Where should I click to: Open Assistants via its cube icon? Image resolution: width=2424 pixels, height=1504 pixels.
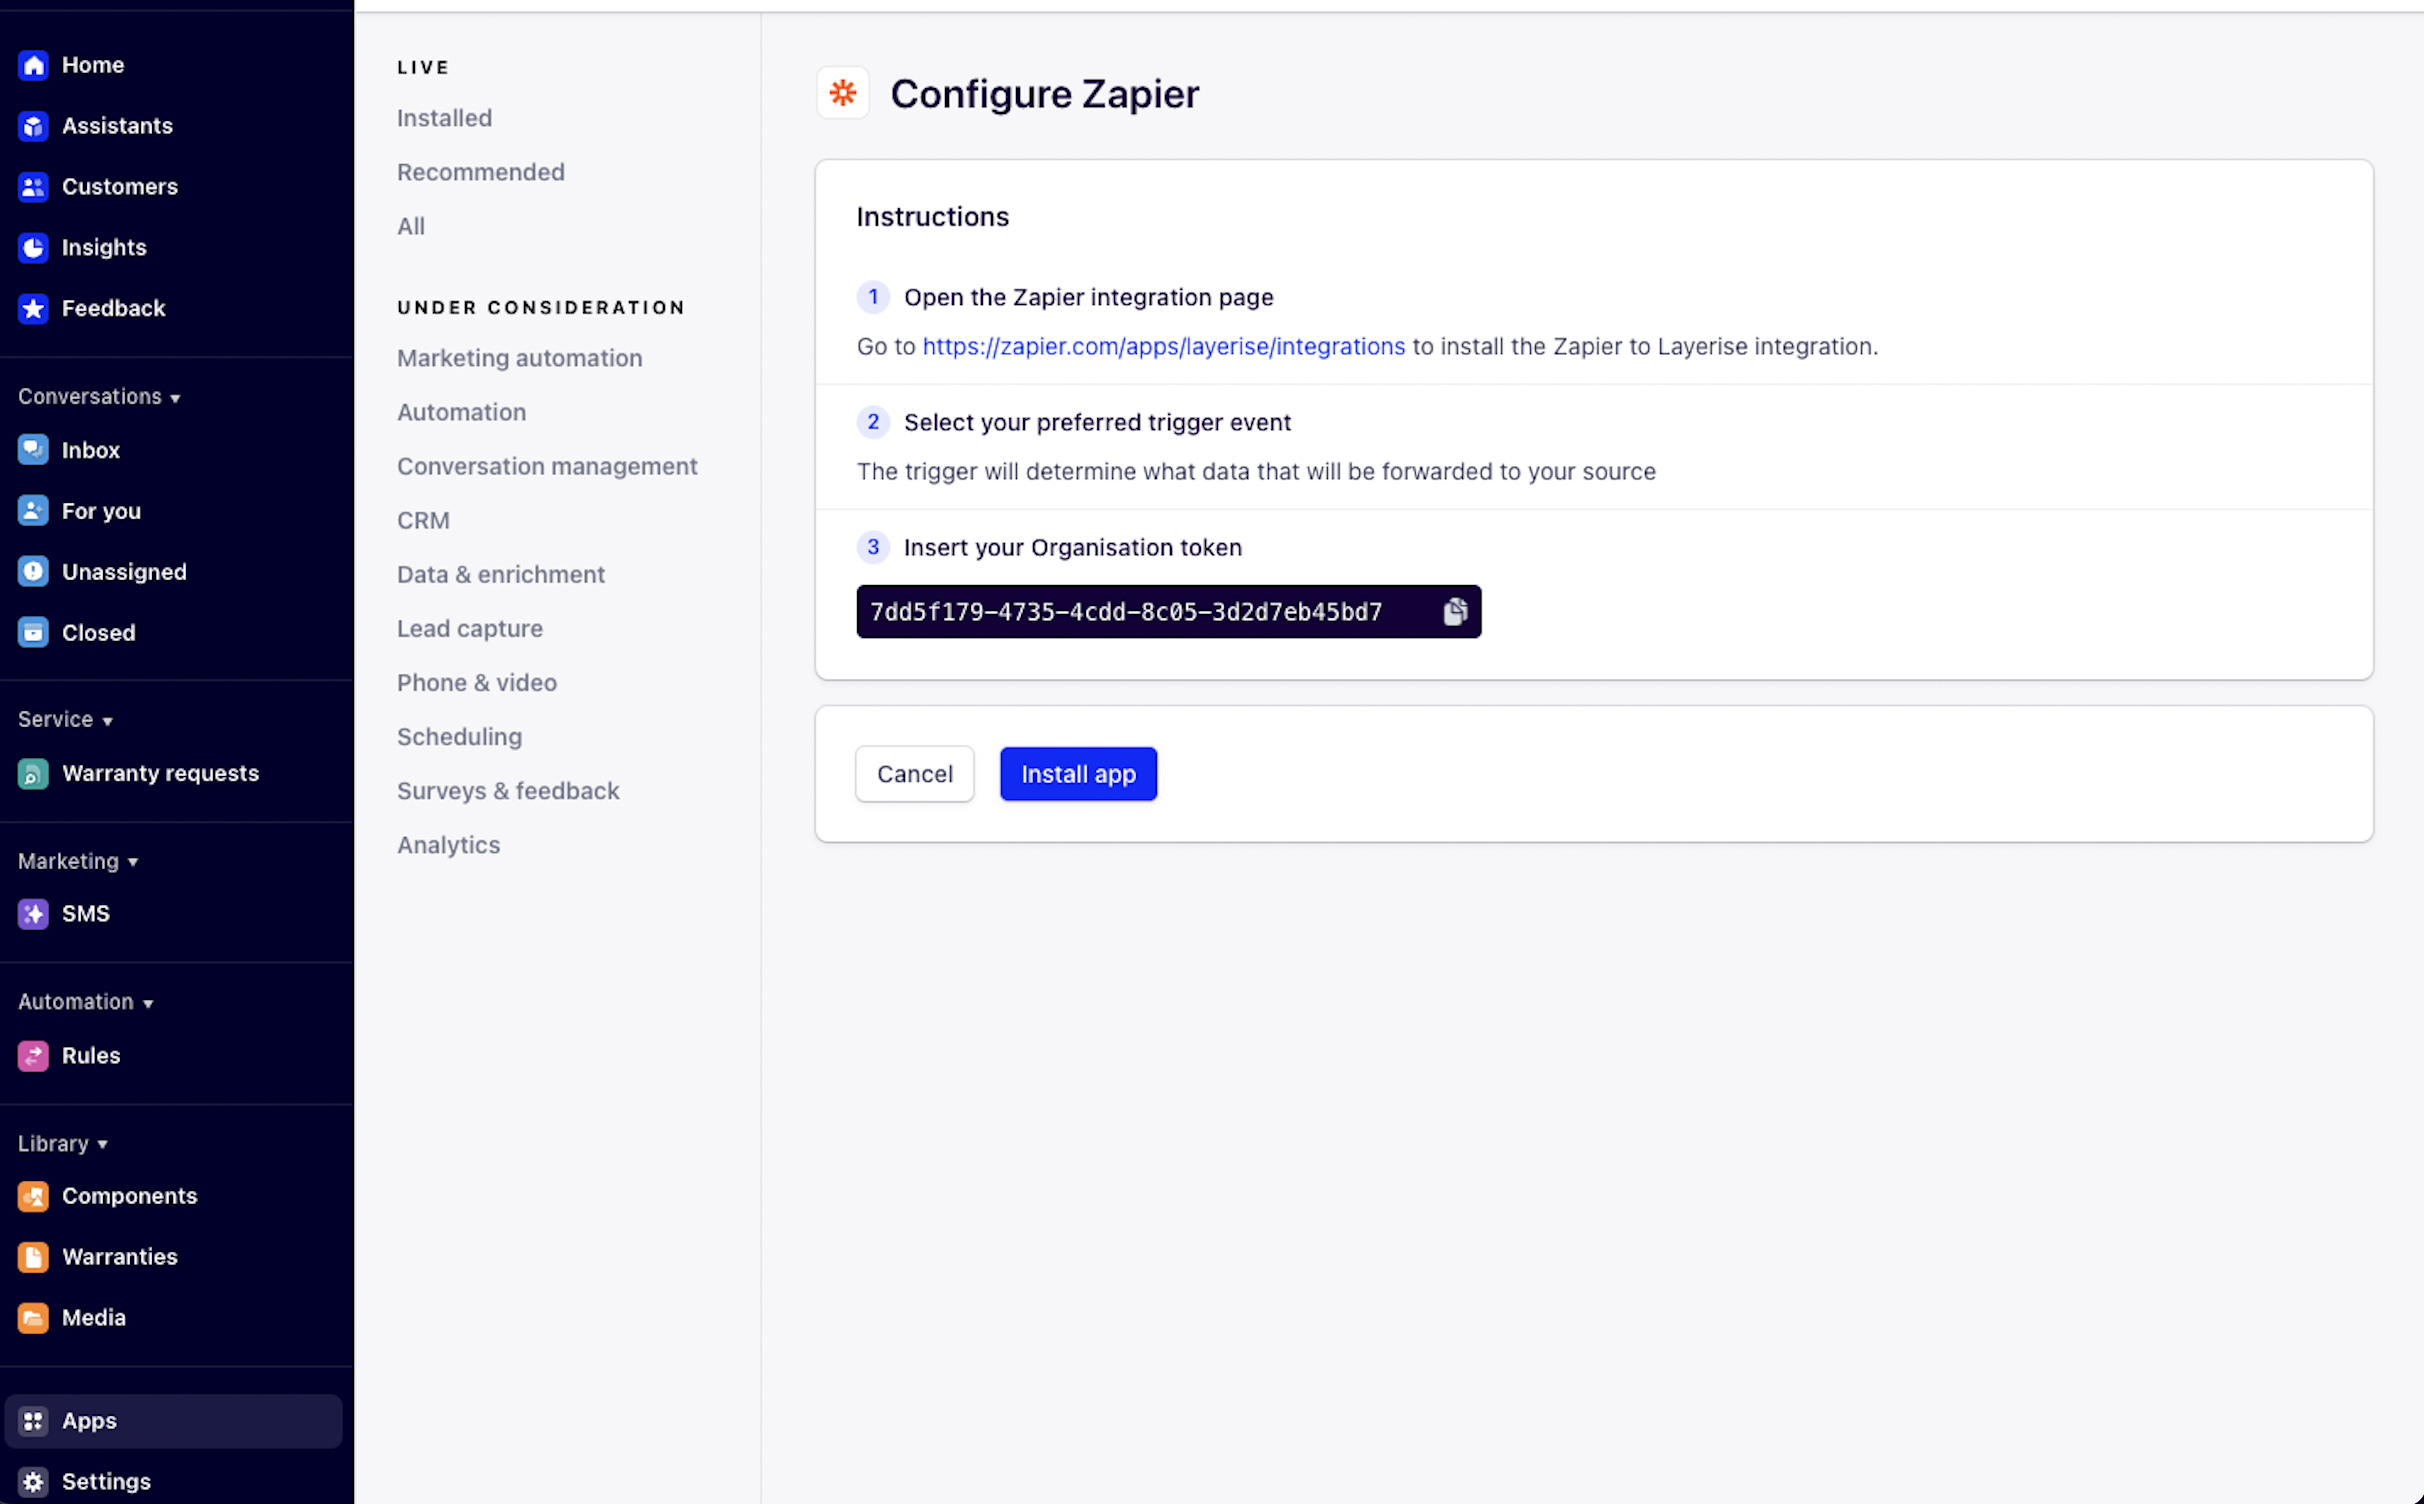click(33, 126)
